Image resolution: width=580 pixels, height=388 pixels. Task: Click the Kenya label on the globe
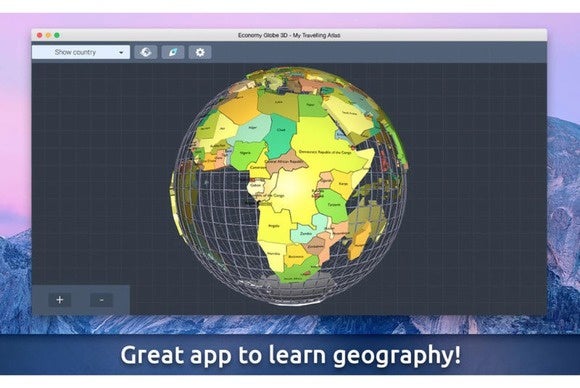(x=343, y=184)
